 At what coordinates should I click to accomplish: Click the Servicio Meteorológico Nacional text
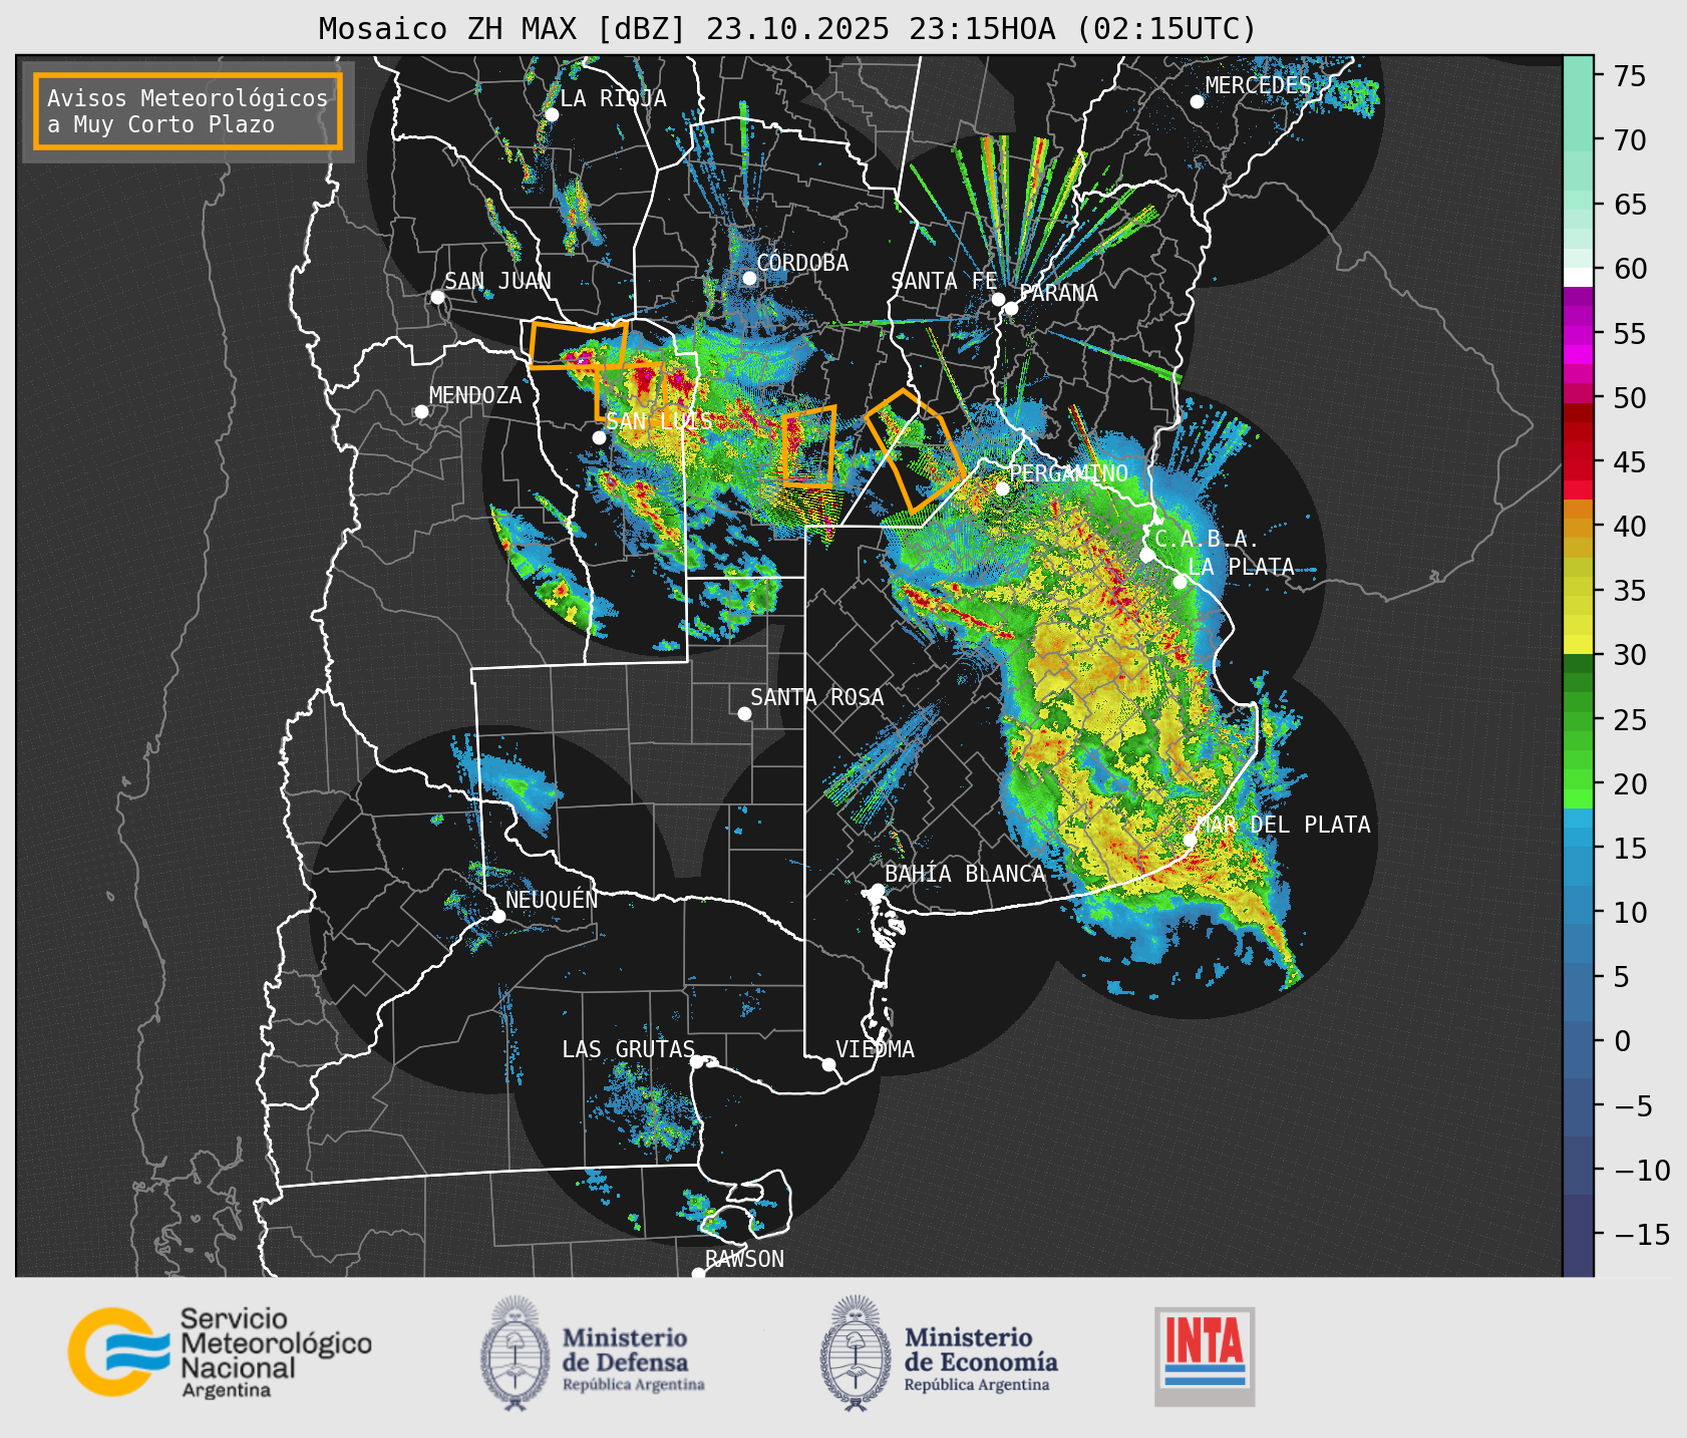(x=275, y=1352)
